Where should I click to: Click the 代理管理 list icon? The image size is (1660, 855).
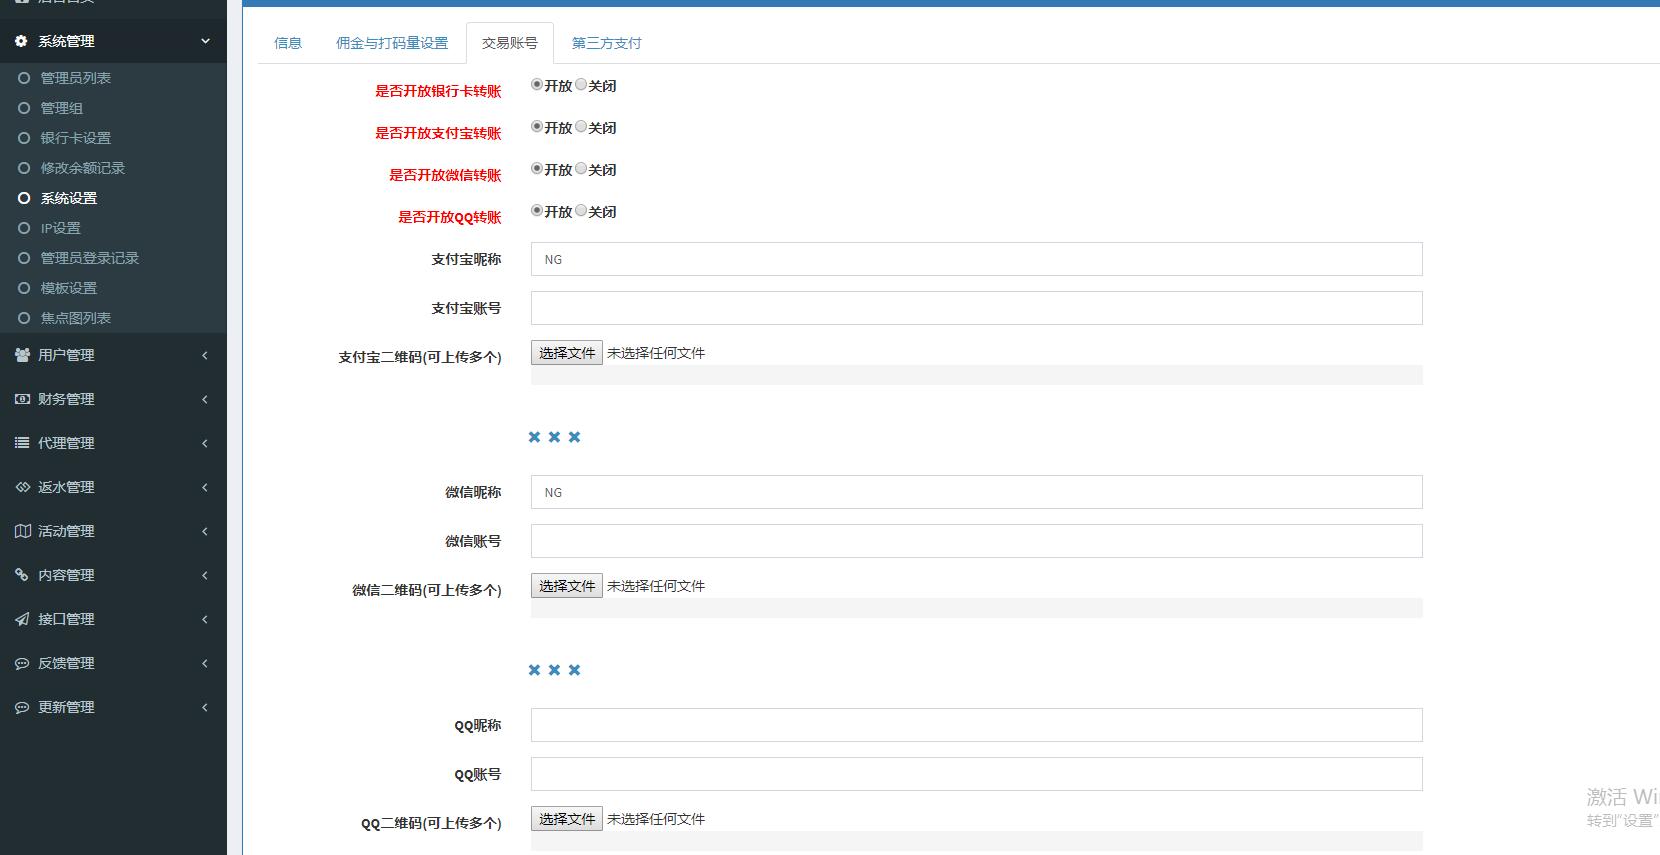(x=22, y=443)
